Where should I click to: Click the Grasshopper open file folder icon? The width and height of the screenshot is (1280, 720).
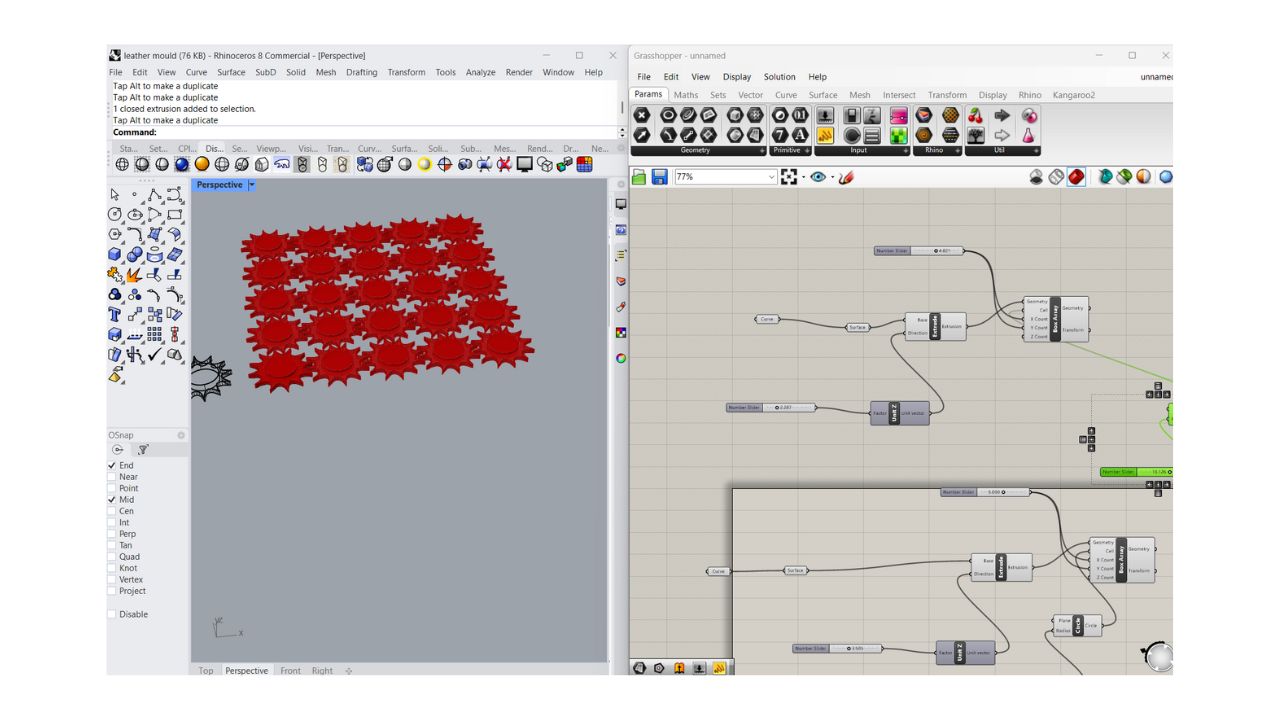pos(639,177)
